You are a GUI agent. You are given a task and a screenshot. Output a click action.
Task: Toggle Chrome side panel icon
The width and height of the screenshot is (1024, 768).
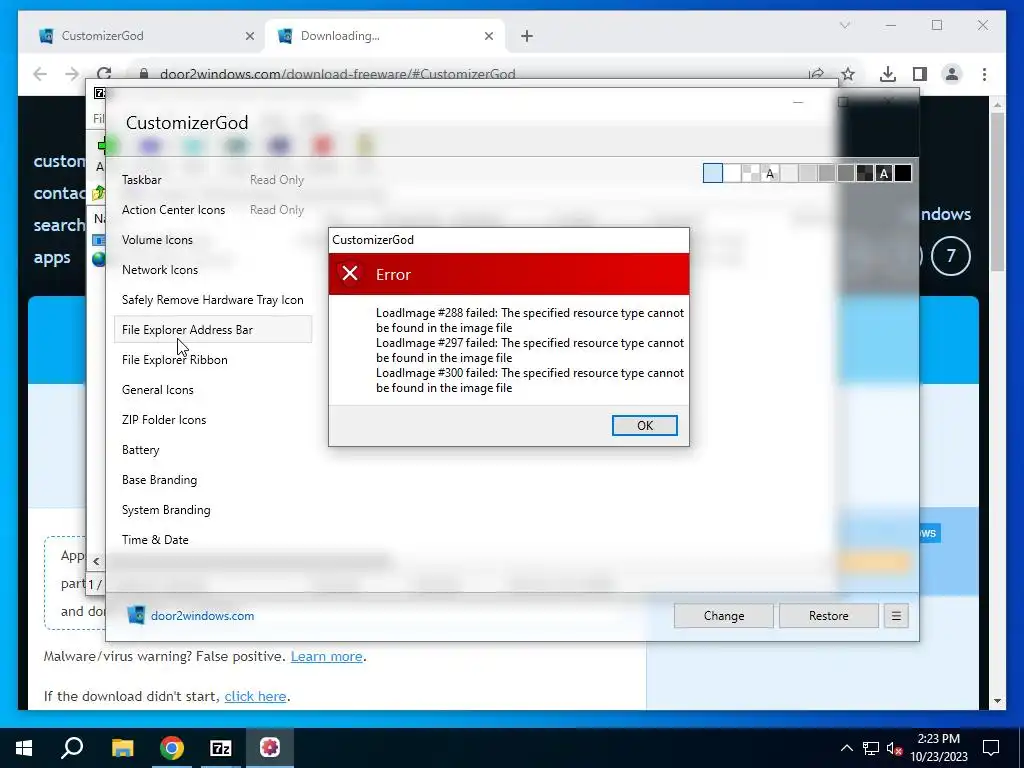(920, 74)
